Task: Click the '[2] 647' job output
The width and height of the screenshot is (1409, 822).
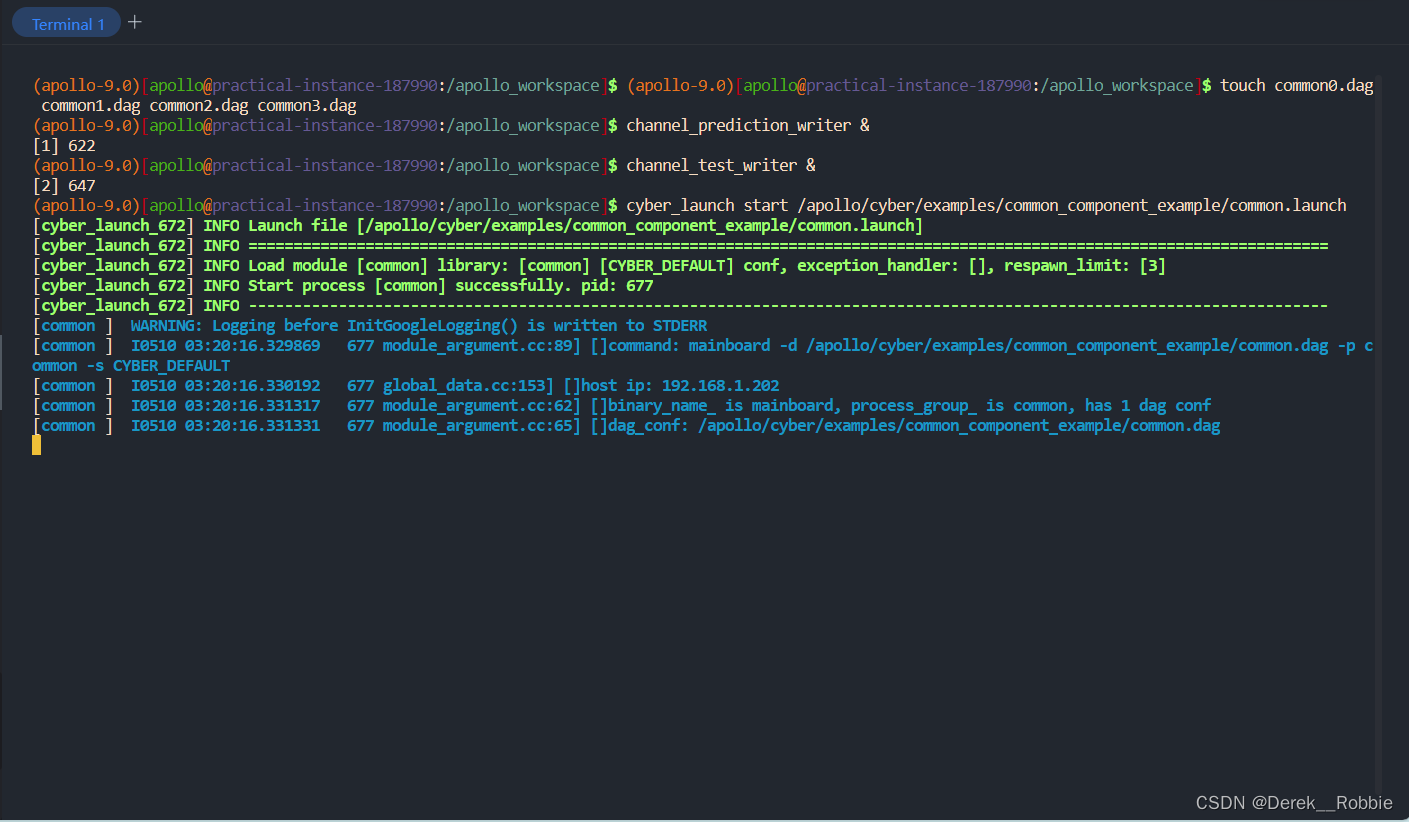Action: (x=64, y=186)
